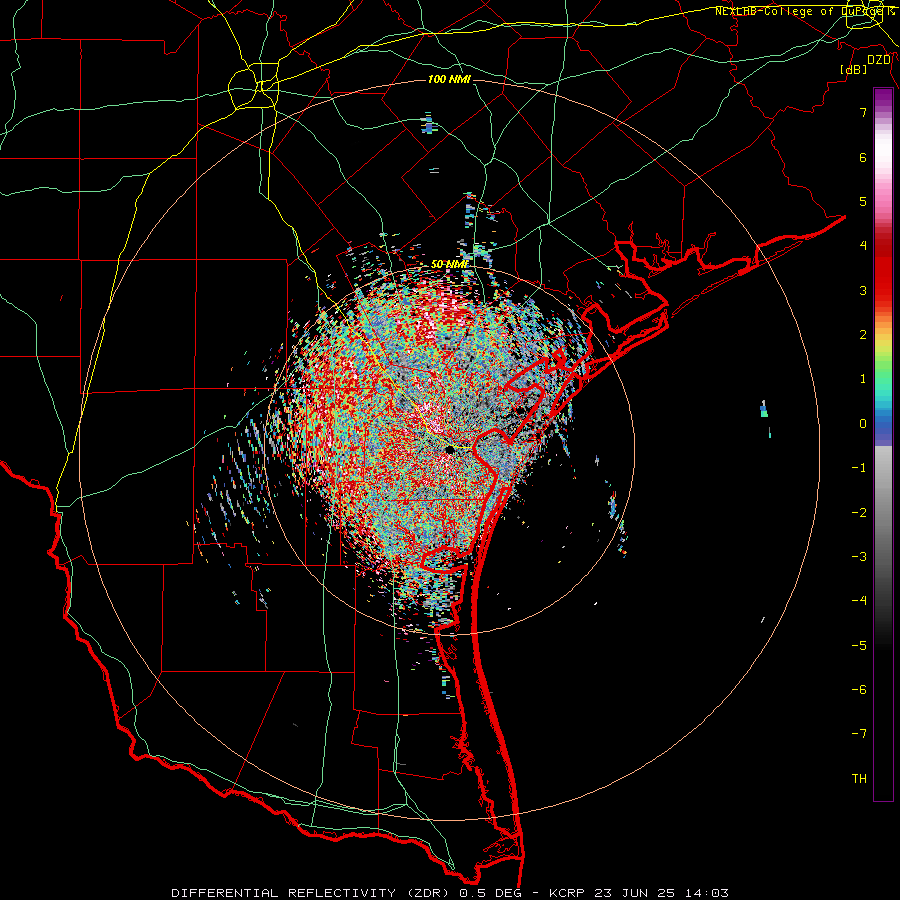Click the "3" value on the color scale
Screen dimensions: 900x900
tap(863, 290)
